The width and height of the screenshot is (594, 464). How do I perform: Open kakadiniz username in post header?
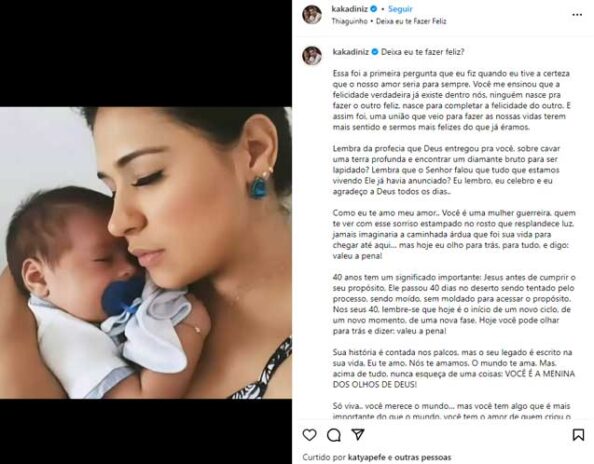(x=349, y=9)
